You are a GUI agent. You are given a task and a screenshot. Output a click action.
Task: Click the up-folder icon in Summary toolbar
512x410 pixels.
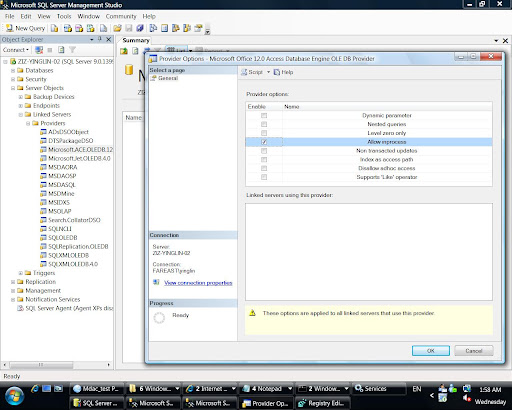point(124,51)
